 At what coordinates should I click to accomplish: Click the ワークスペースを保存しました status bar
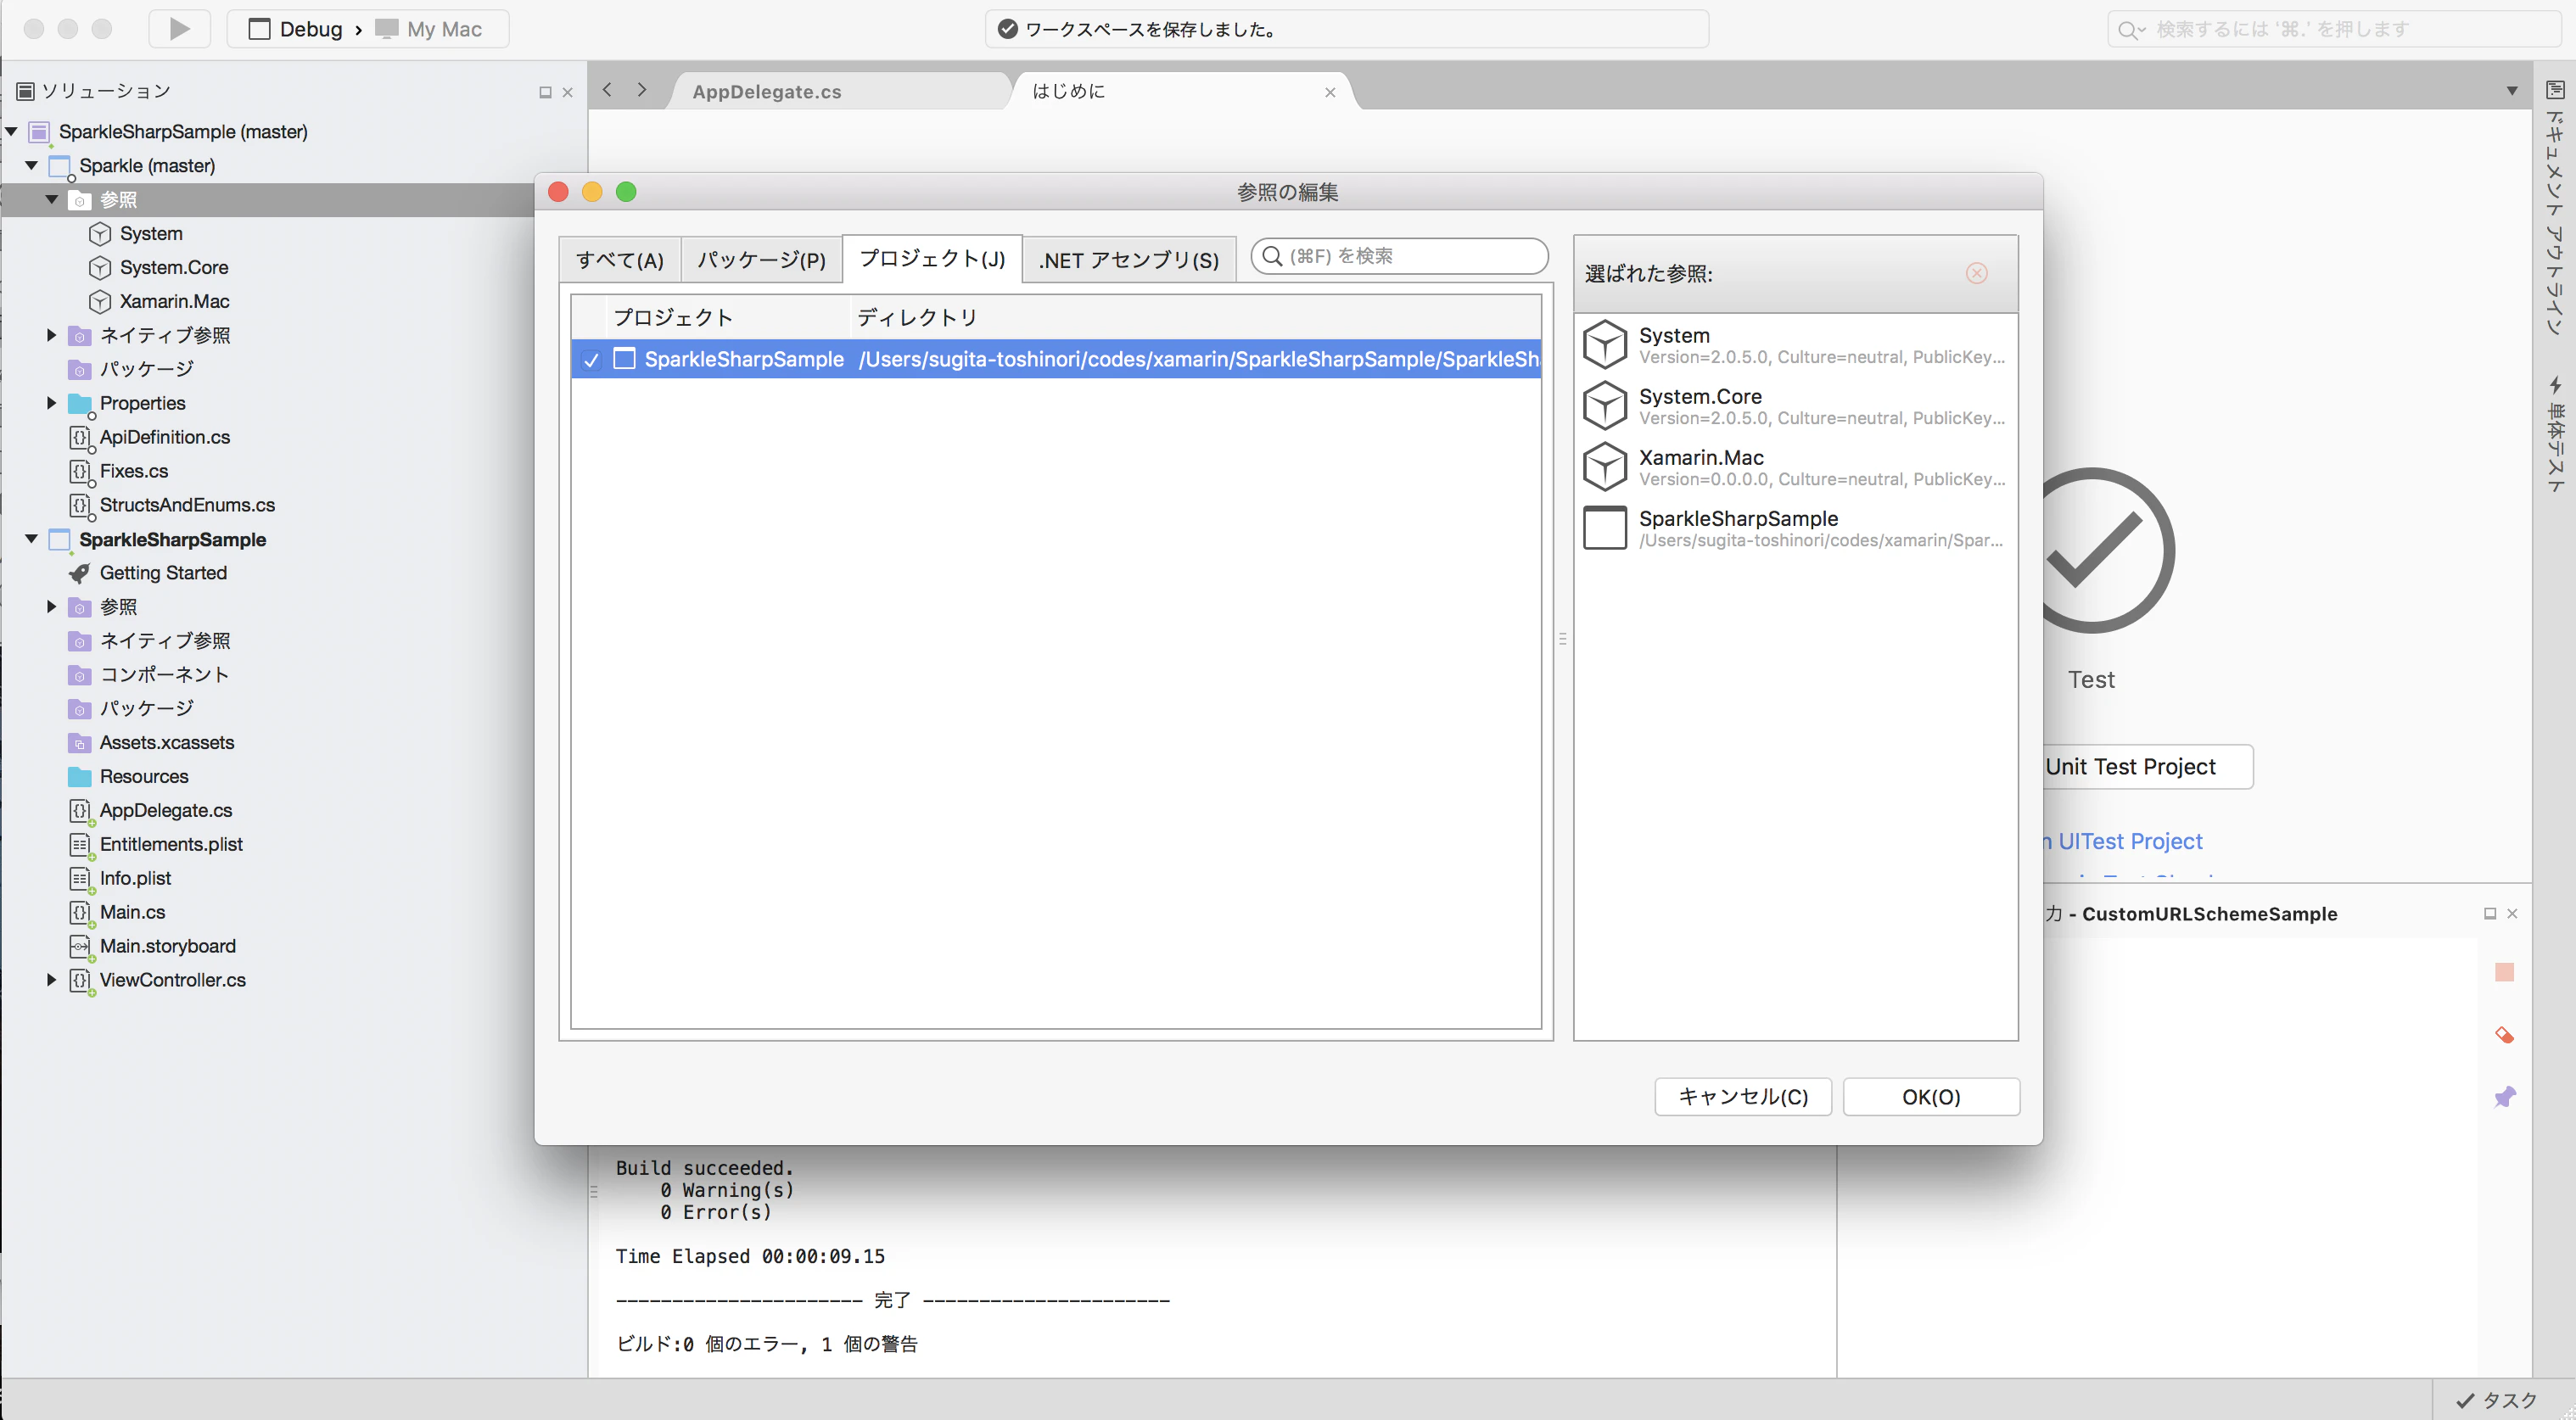[x=1346, y=29]
